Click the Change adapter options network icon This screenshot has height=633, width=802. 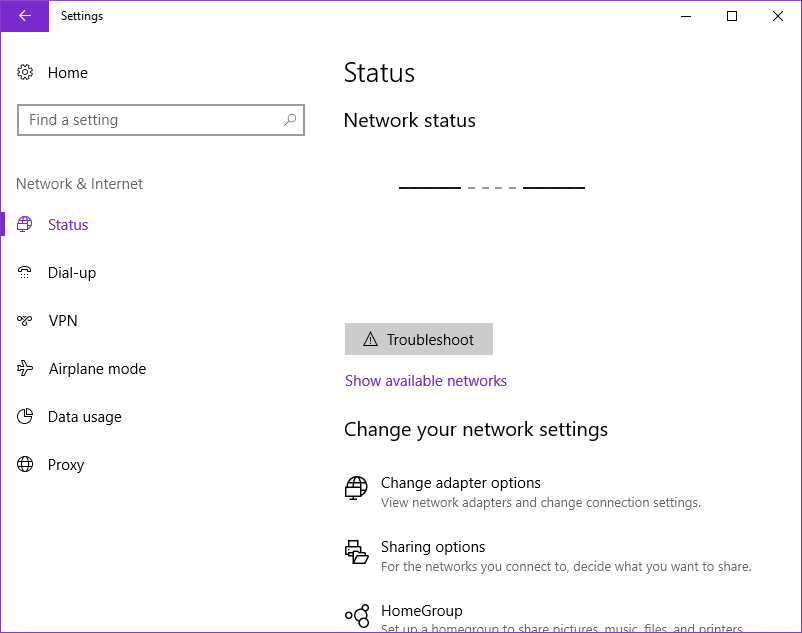click(x=356, y=489)
